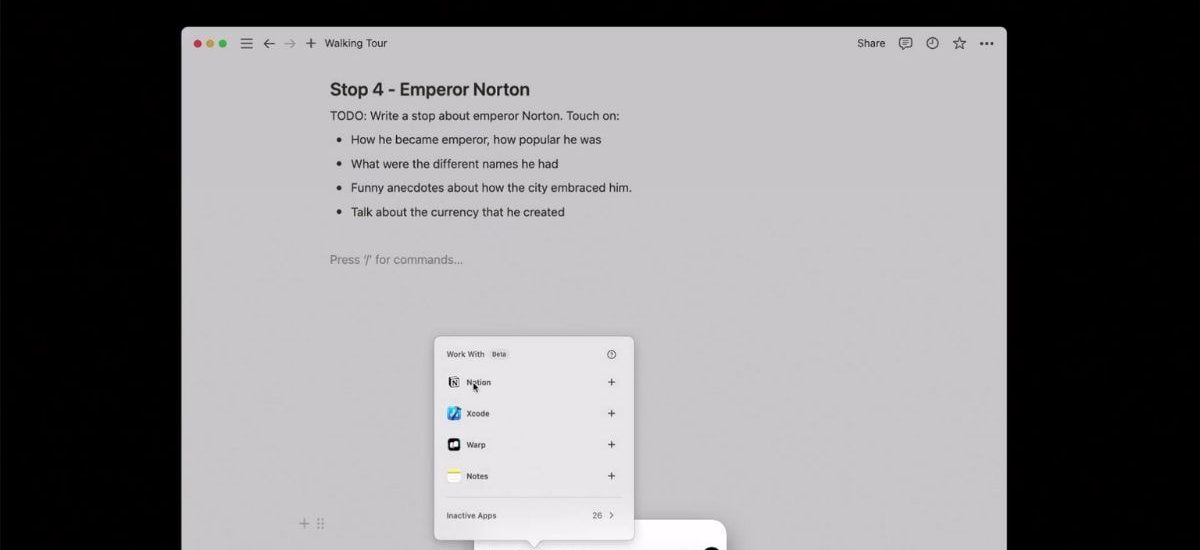Click the Share button
The height and width of the screenshot is (550, 1200).
point(871,43)
